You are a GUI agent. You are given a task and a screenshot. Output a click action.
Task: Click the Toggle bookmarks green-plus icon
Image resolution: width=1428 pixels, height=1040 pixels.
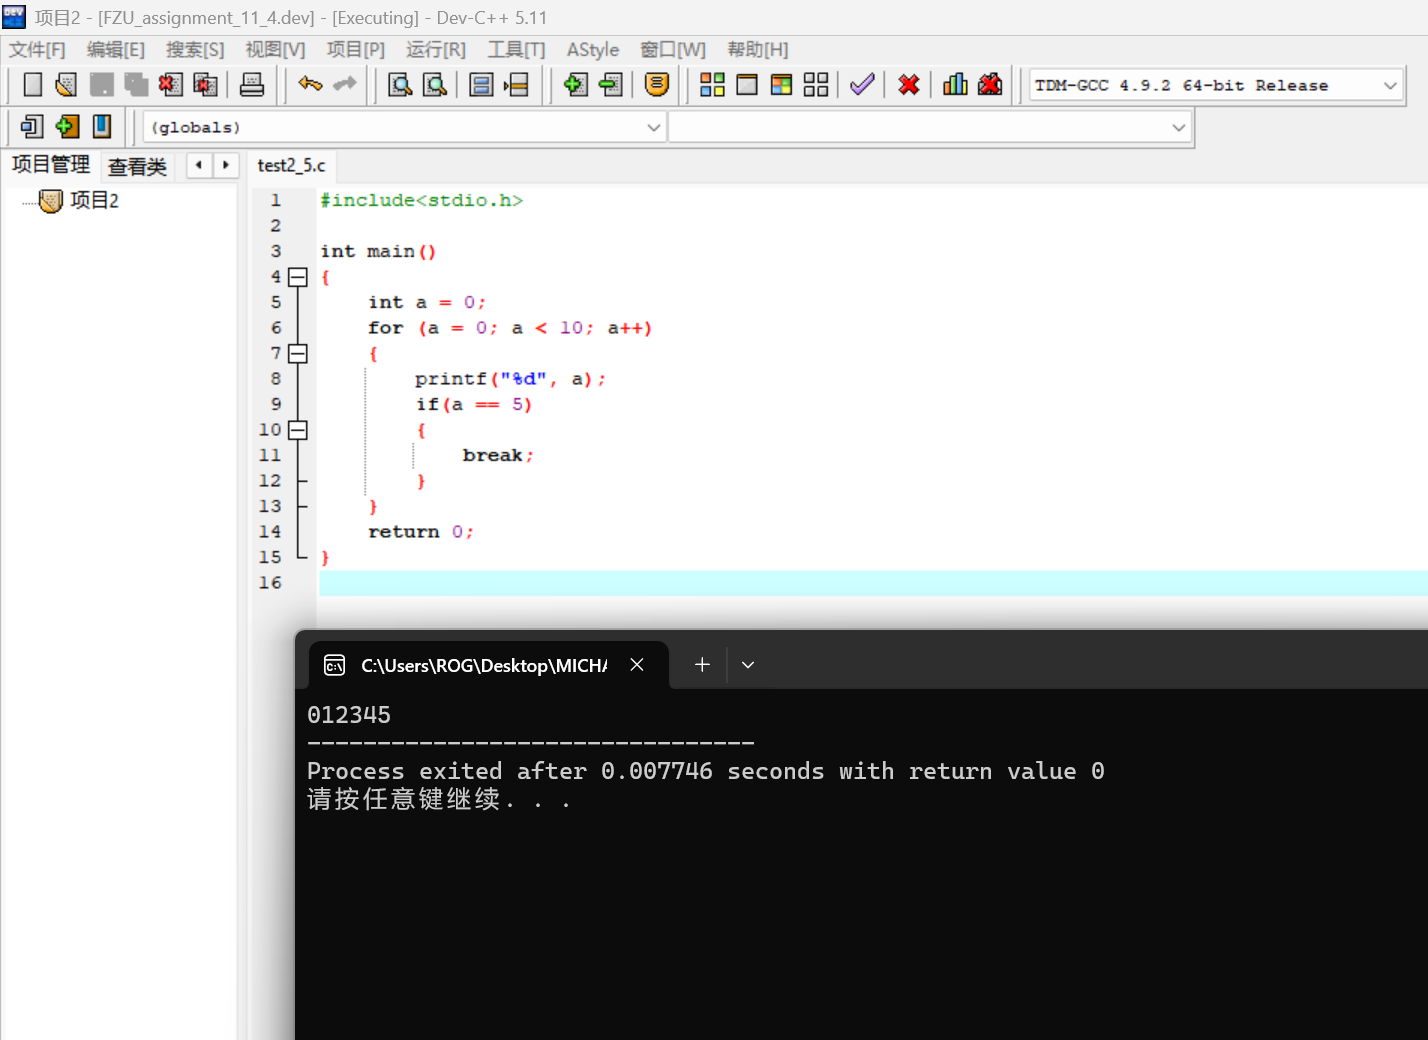tap(67, 126)
